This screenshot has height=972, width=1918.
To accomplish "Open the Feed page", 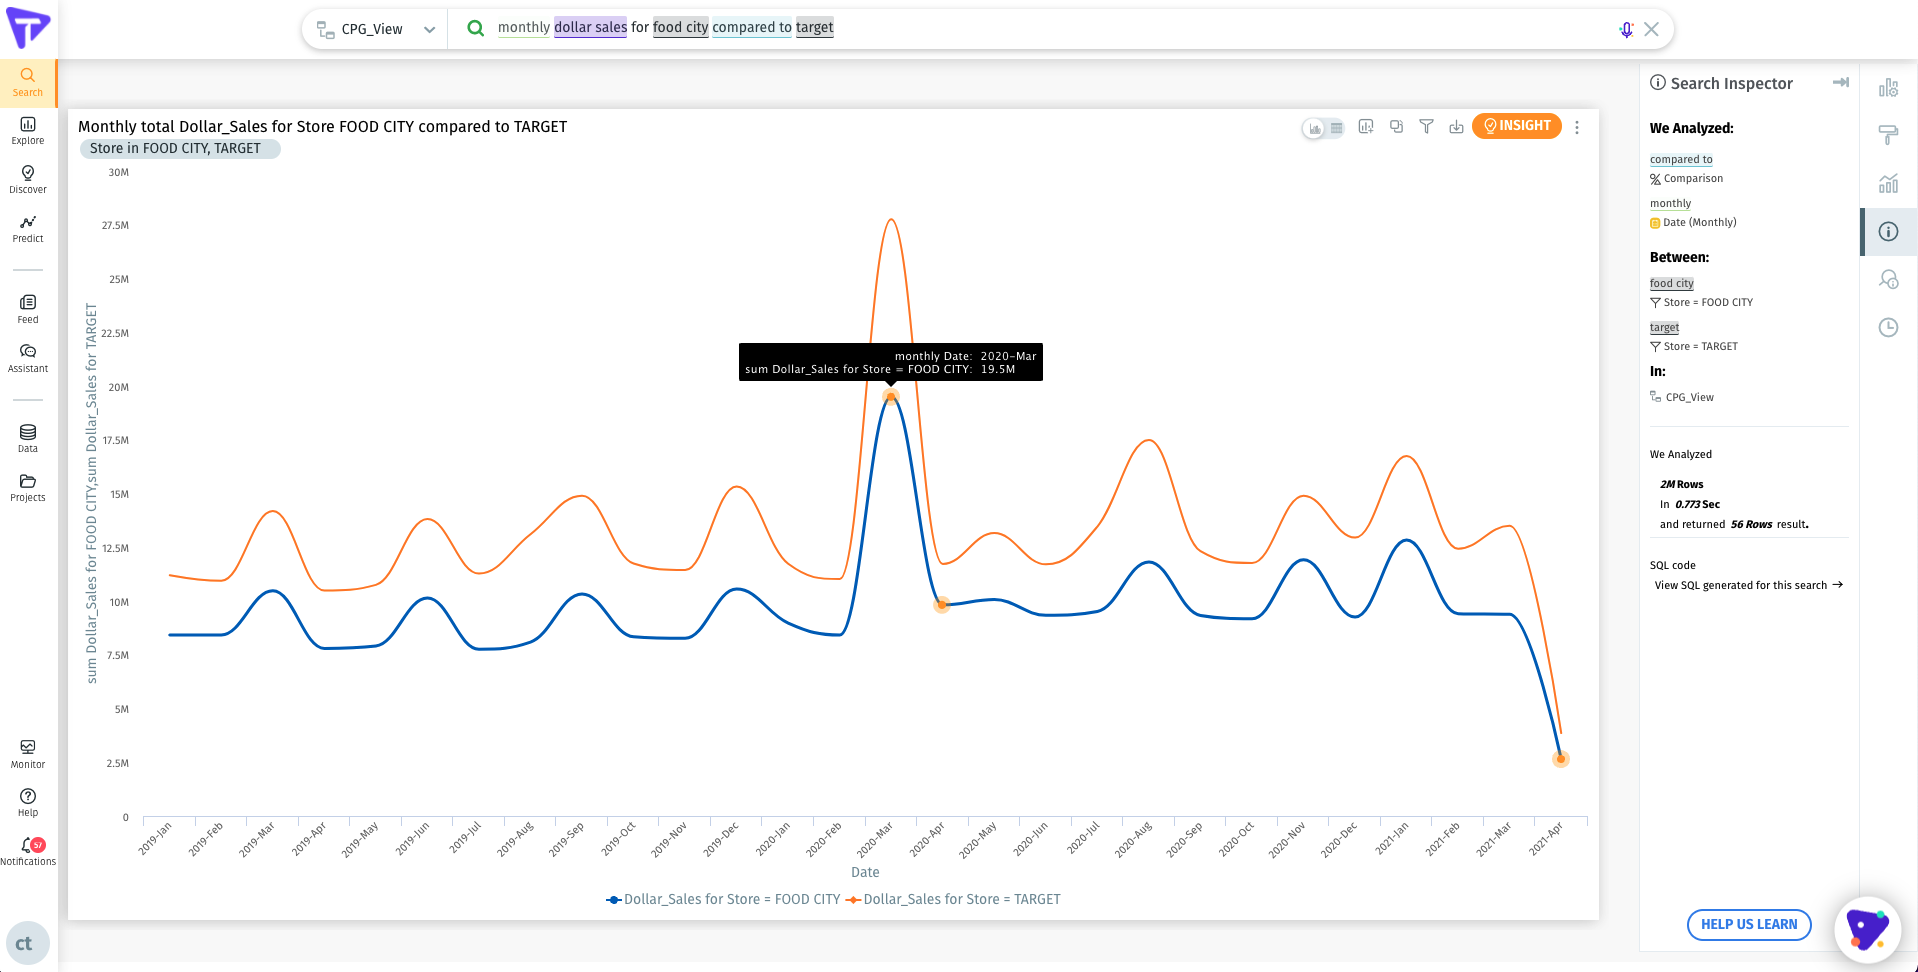I will (x=28, y=310).
